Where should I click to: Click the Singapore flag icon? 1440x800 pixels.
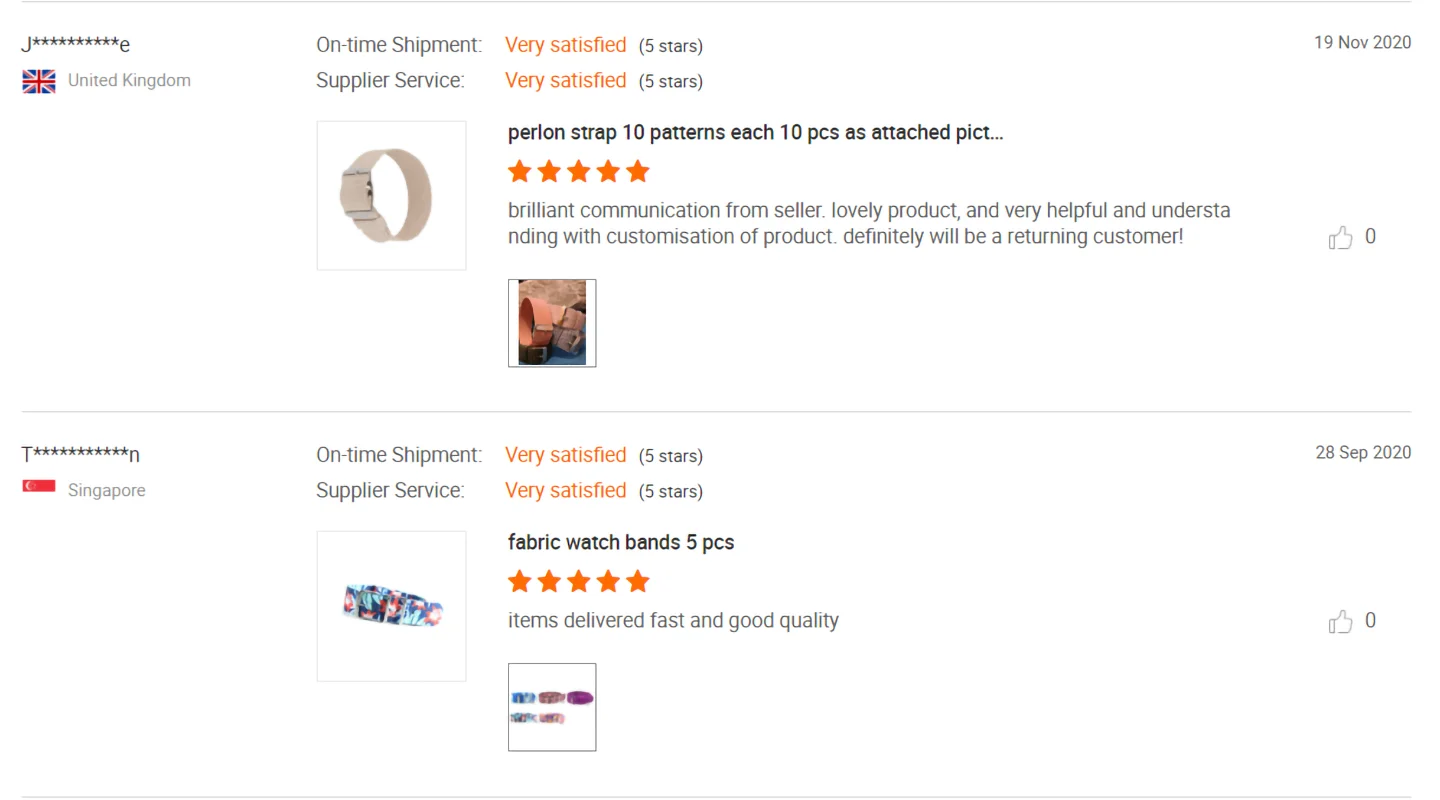coord(39,487)
